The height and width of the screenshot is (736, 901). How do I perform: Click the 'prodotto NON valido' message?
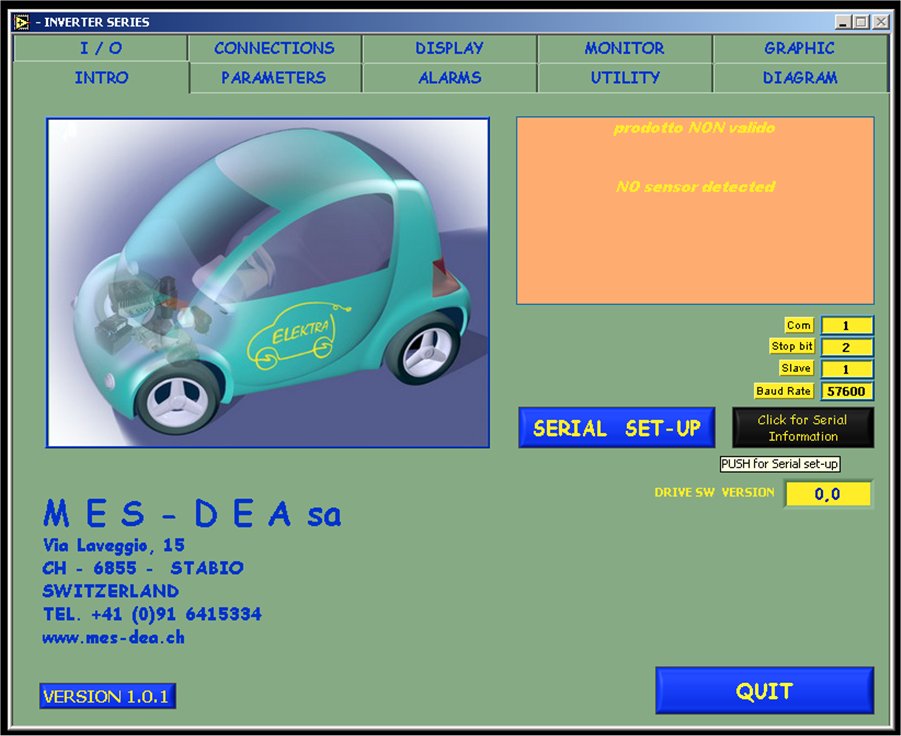click(x=694, y=128)
